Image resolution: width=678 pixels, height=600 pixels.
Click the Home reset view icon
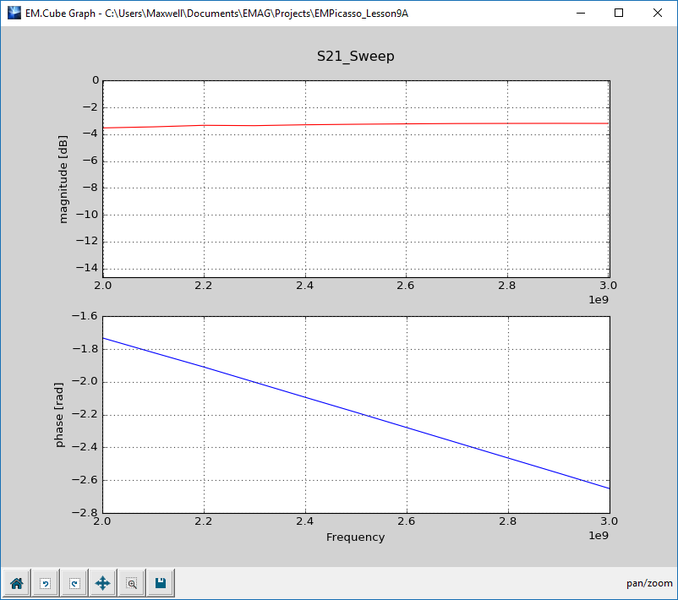16,584
